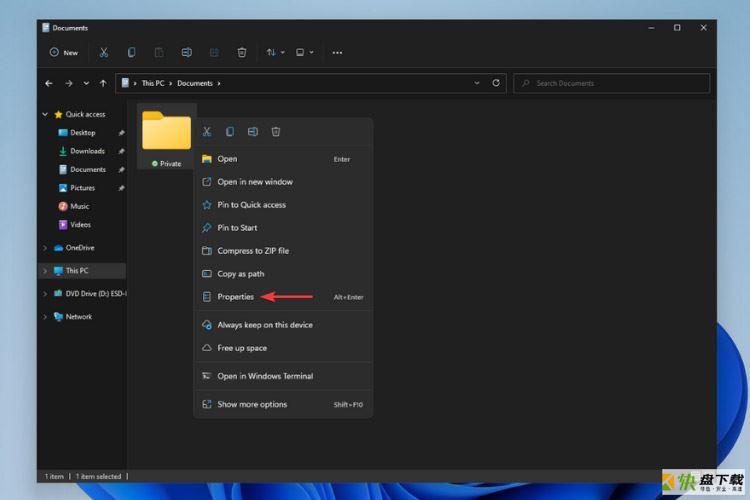Click the pin icon beside Downloads
This screenshot has width=750, height=500.
[121, 151]
